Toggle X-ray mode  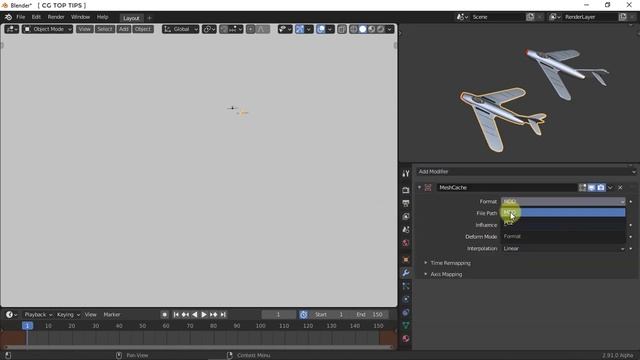342,29
